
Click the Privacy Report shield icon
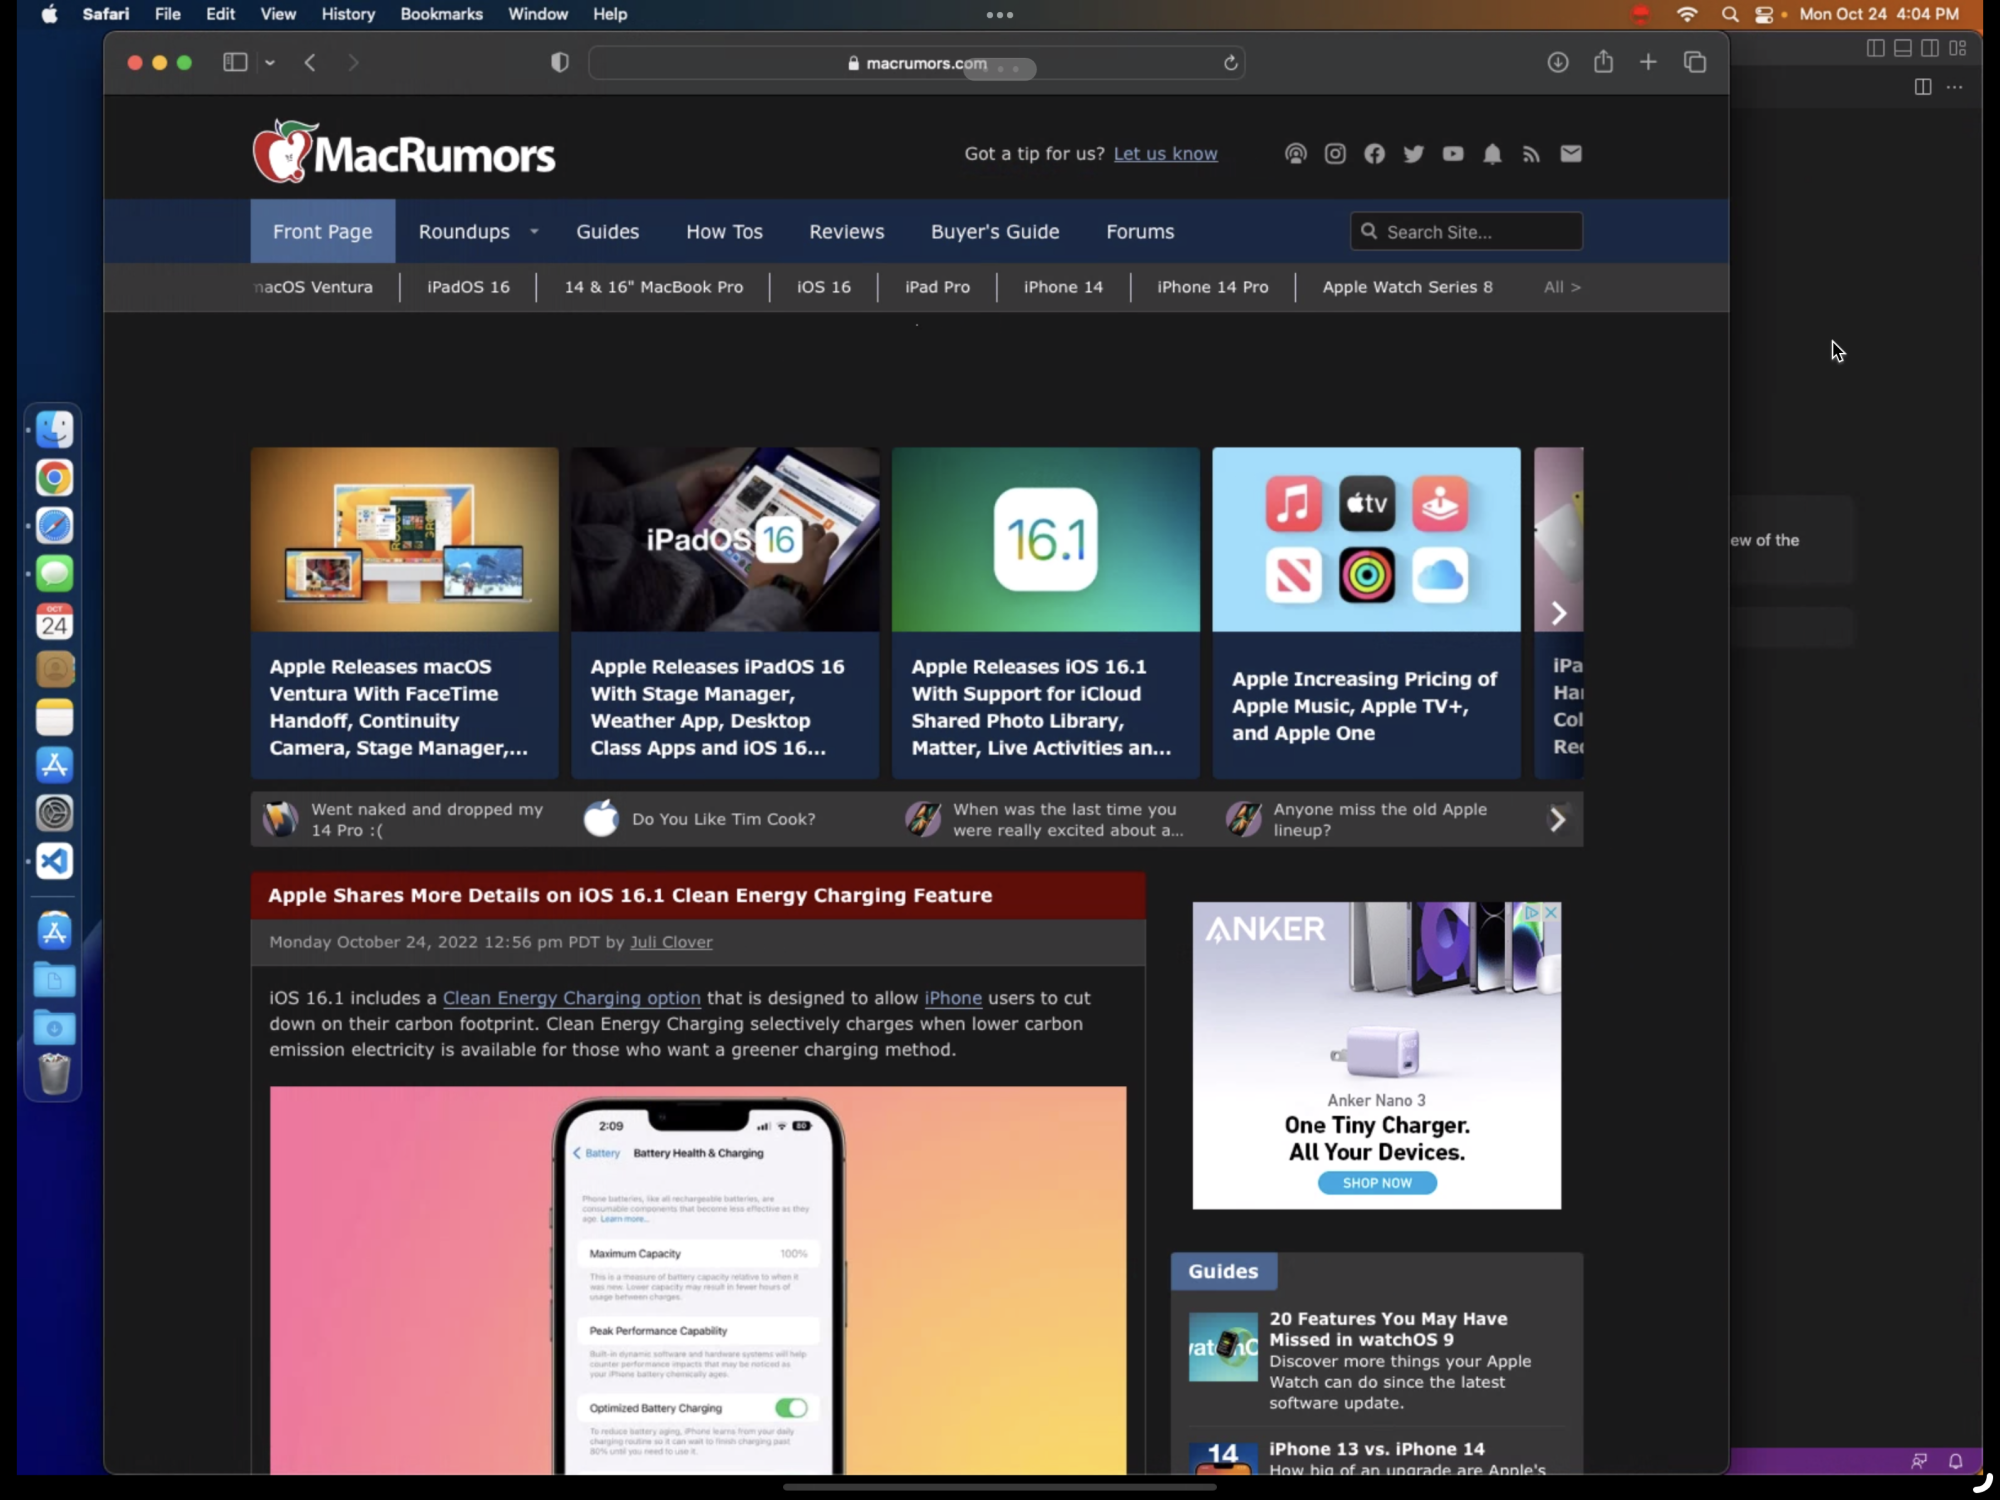tap(560, 62)
